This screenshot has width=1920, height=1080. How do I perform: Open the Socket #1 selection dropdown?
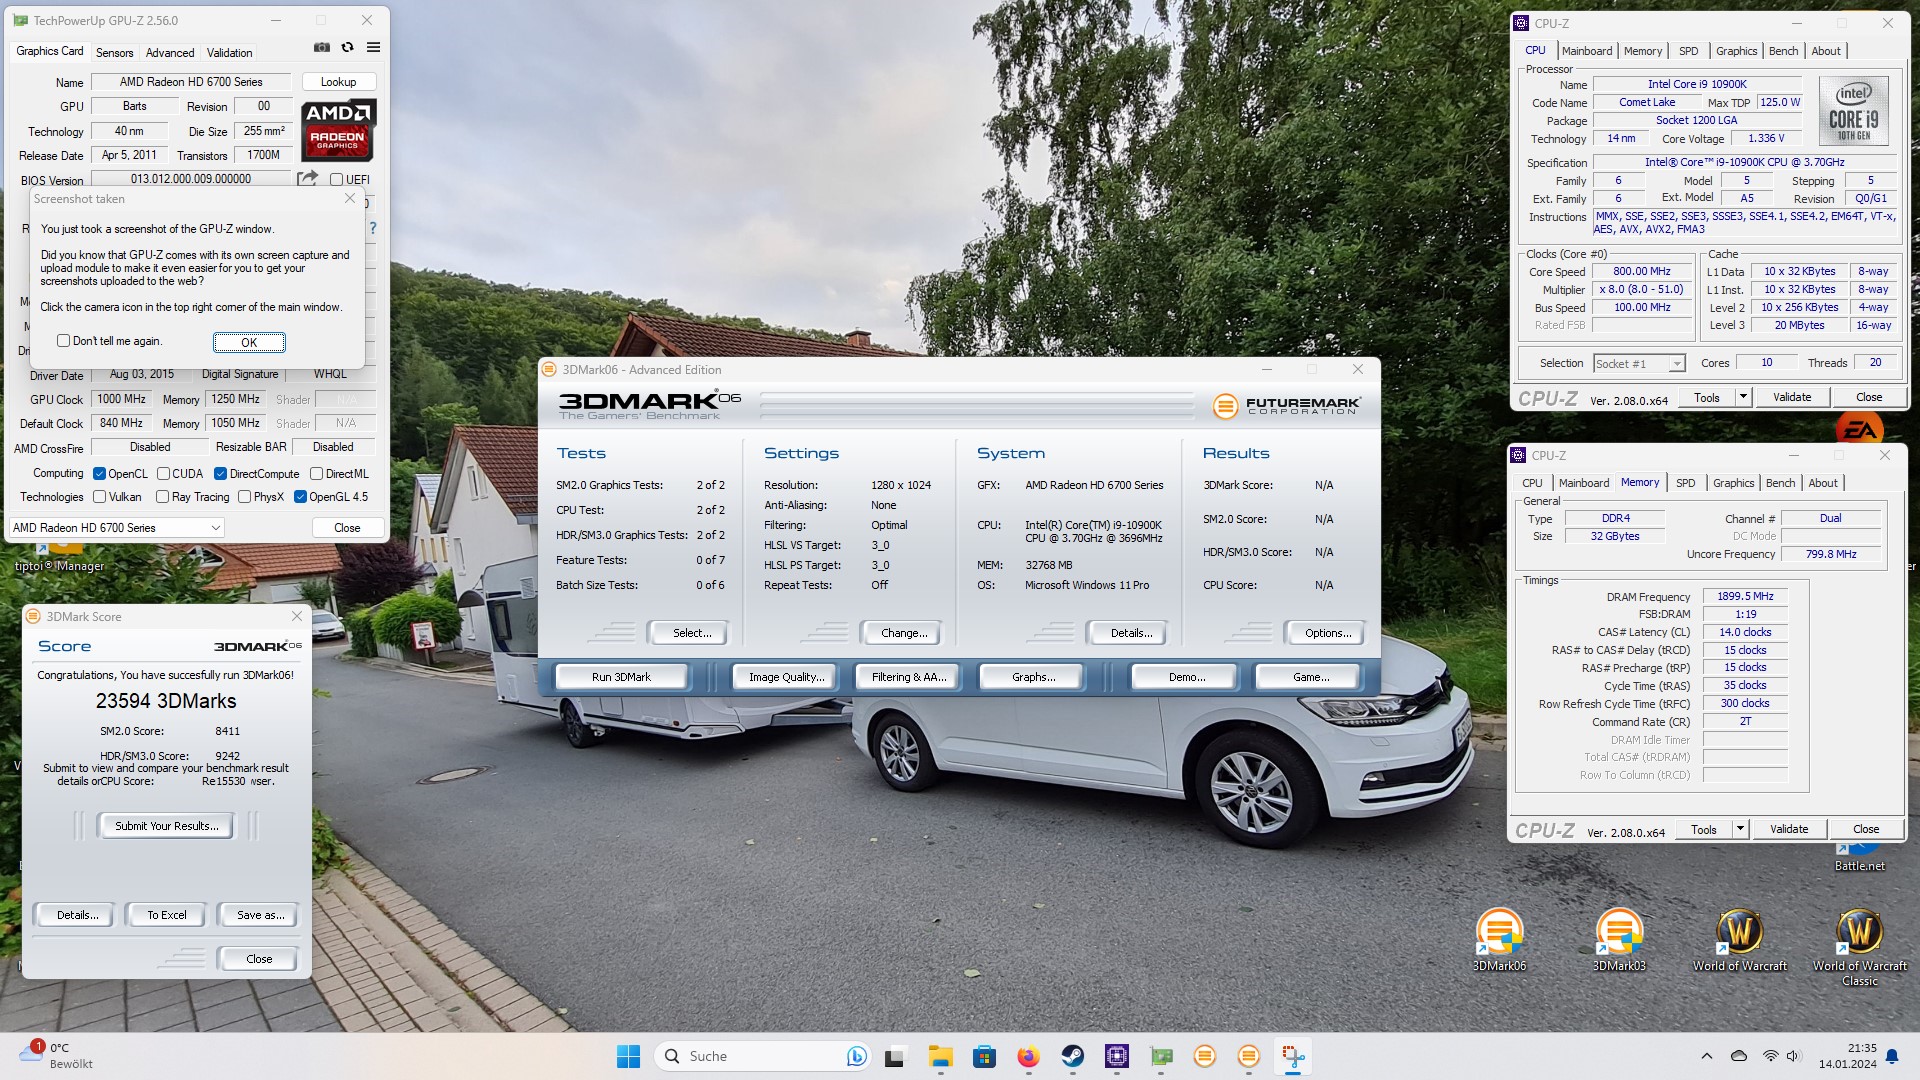click(x=1639, y=364)
